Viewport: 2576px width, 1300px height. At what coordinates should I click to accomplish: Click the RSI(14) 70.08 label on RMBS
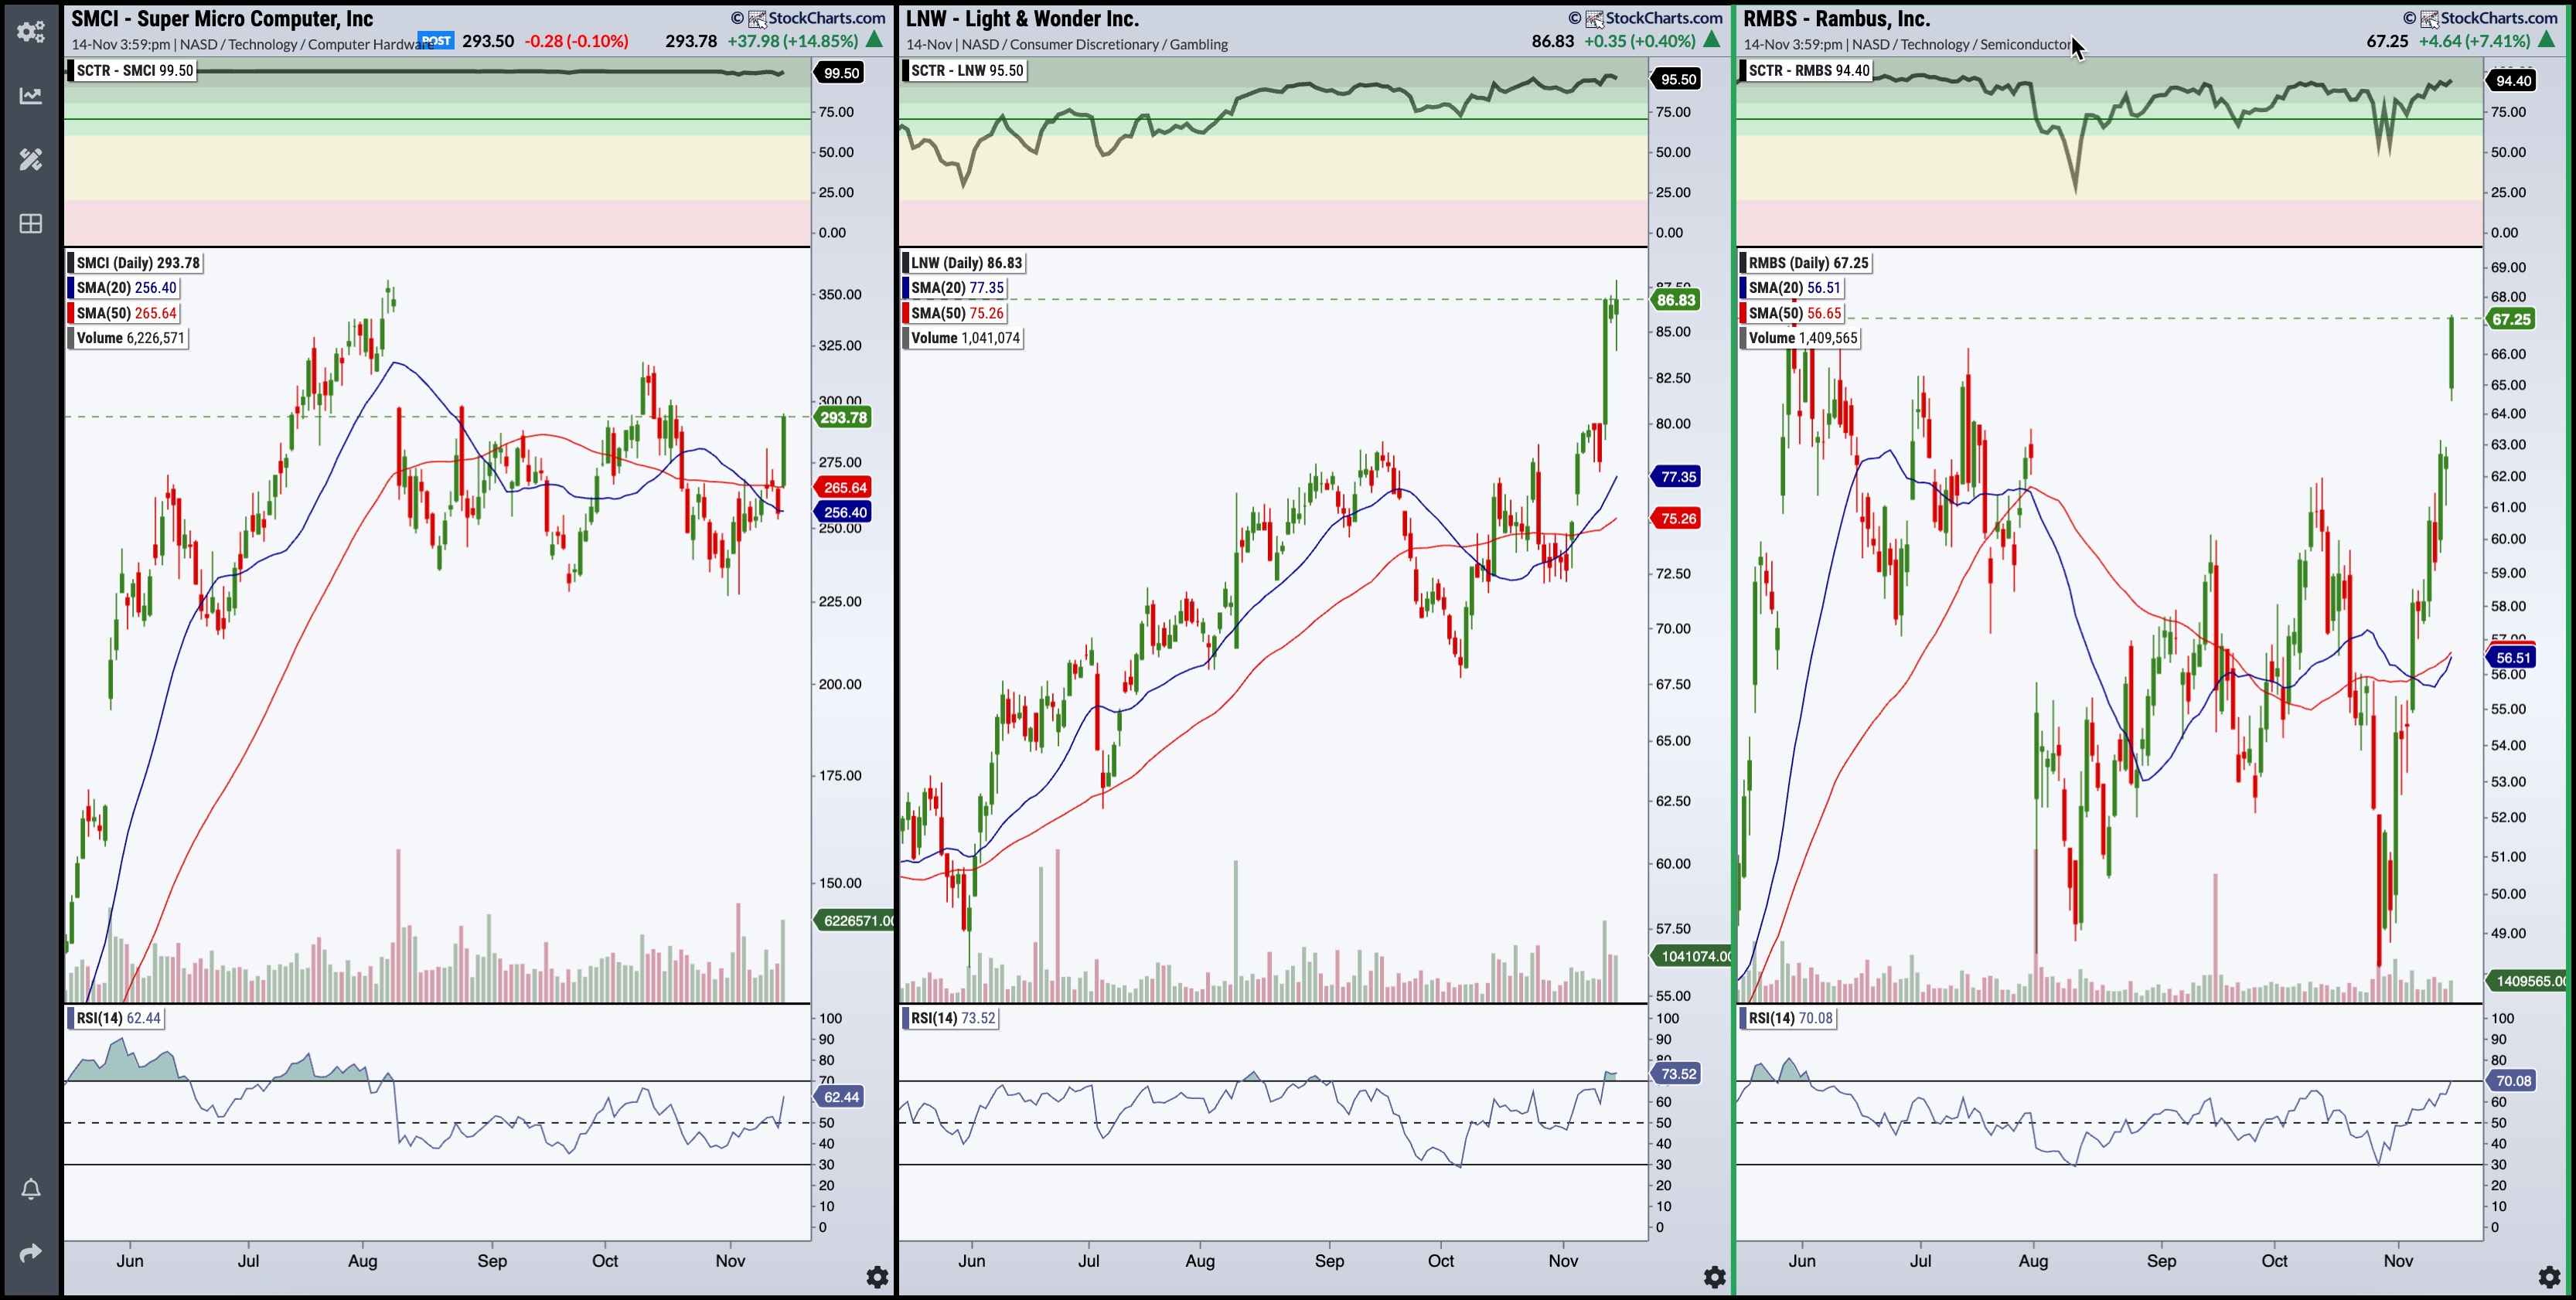[1789, 1018]
